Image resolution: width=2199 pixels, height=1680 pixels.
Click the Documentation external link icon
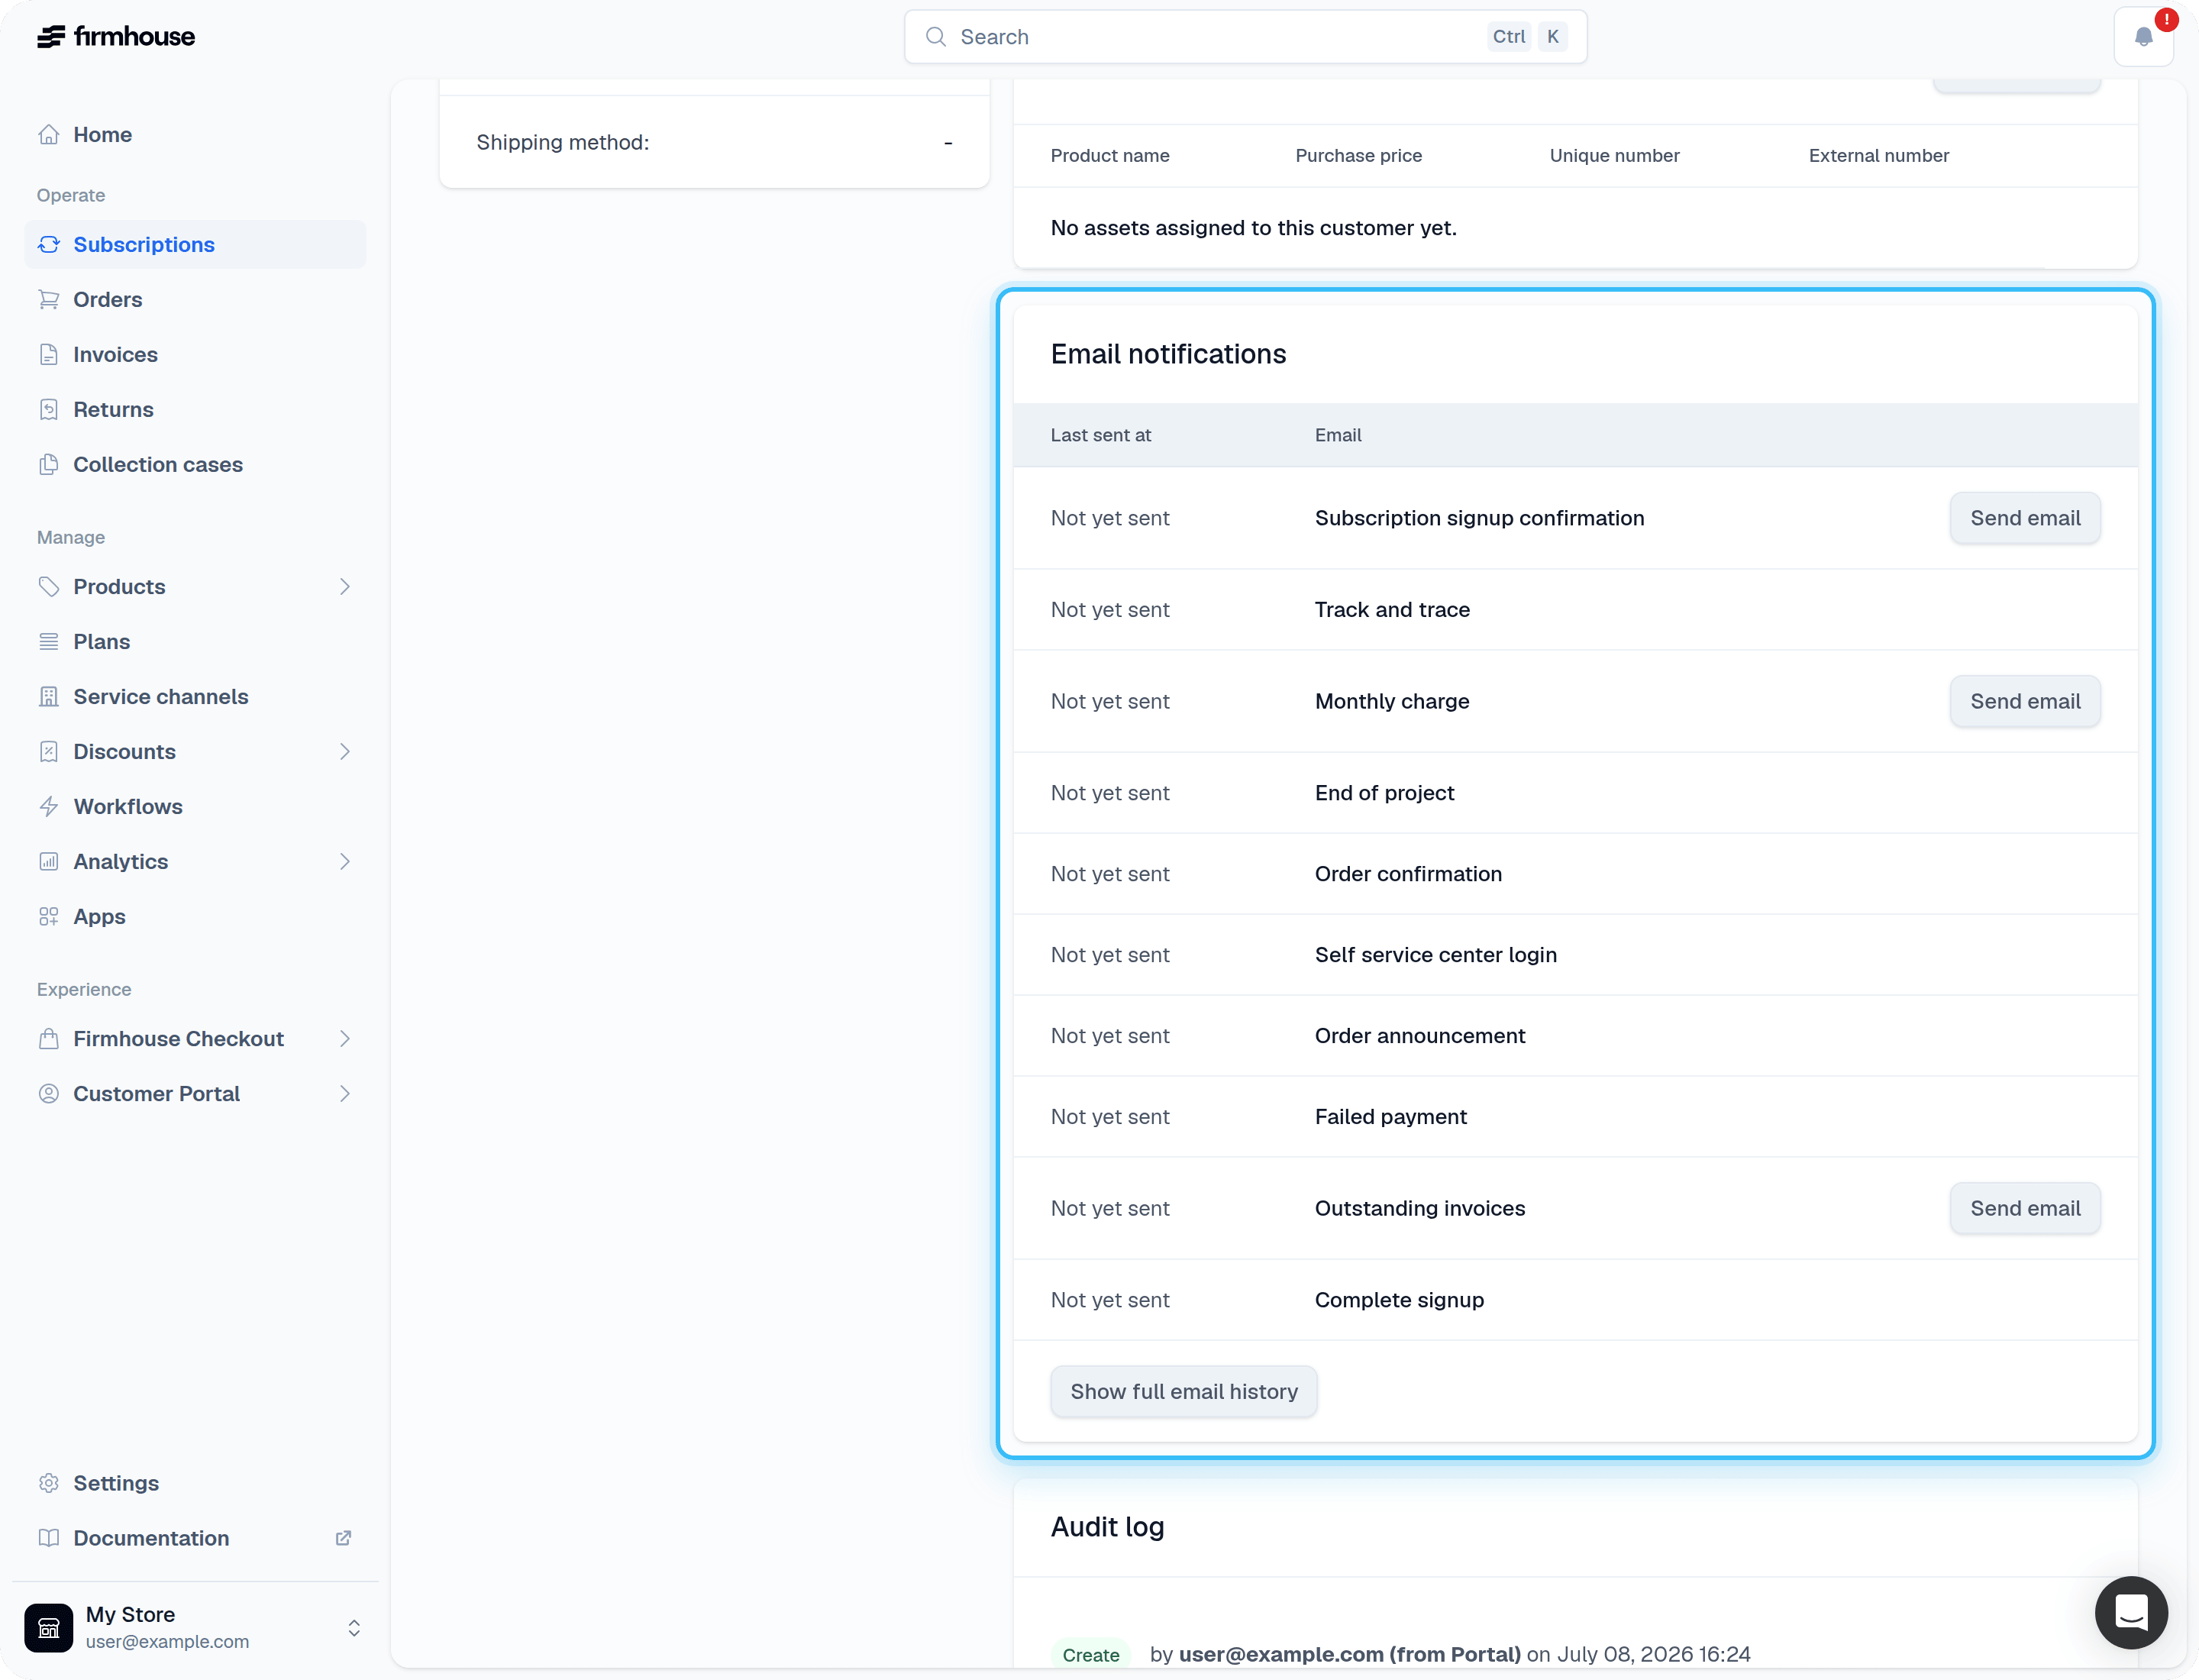coord(343,1537)
